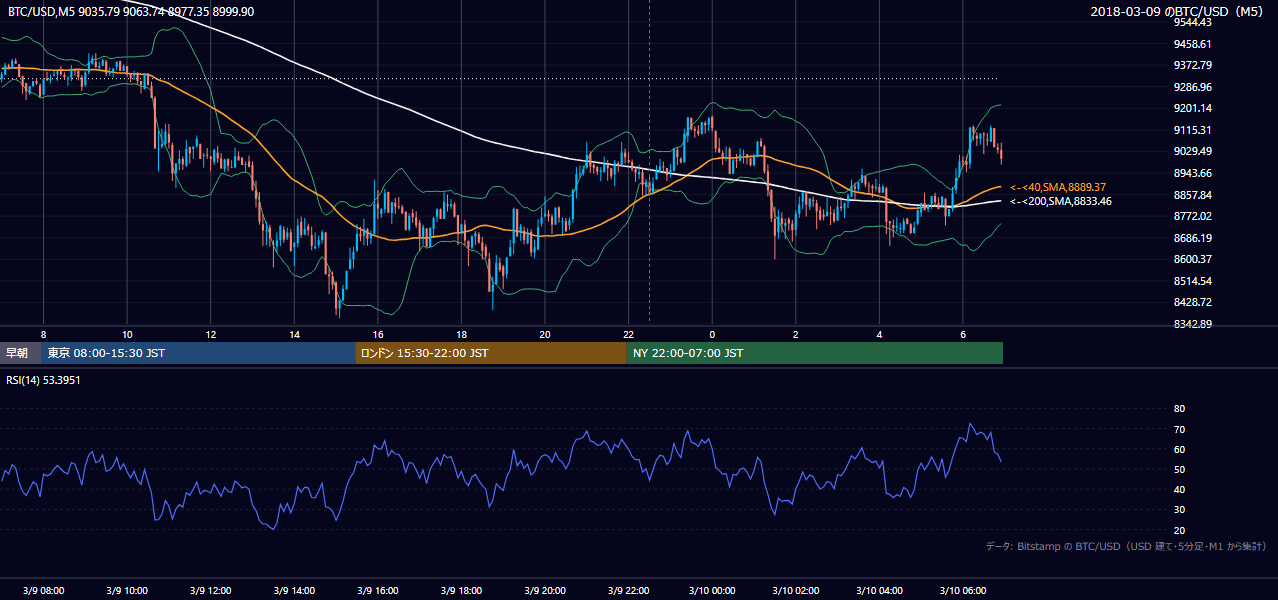Click RSI scale value 70
This screenshot has height=600, width=1278.
(1179, 429)
